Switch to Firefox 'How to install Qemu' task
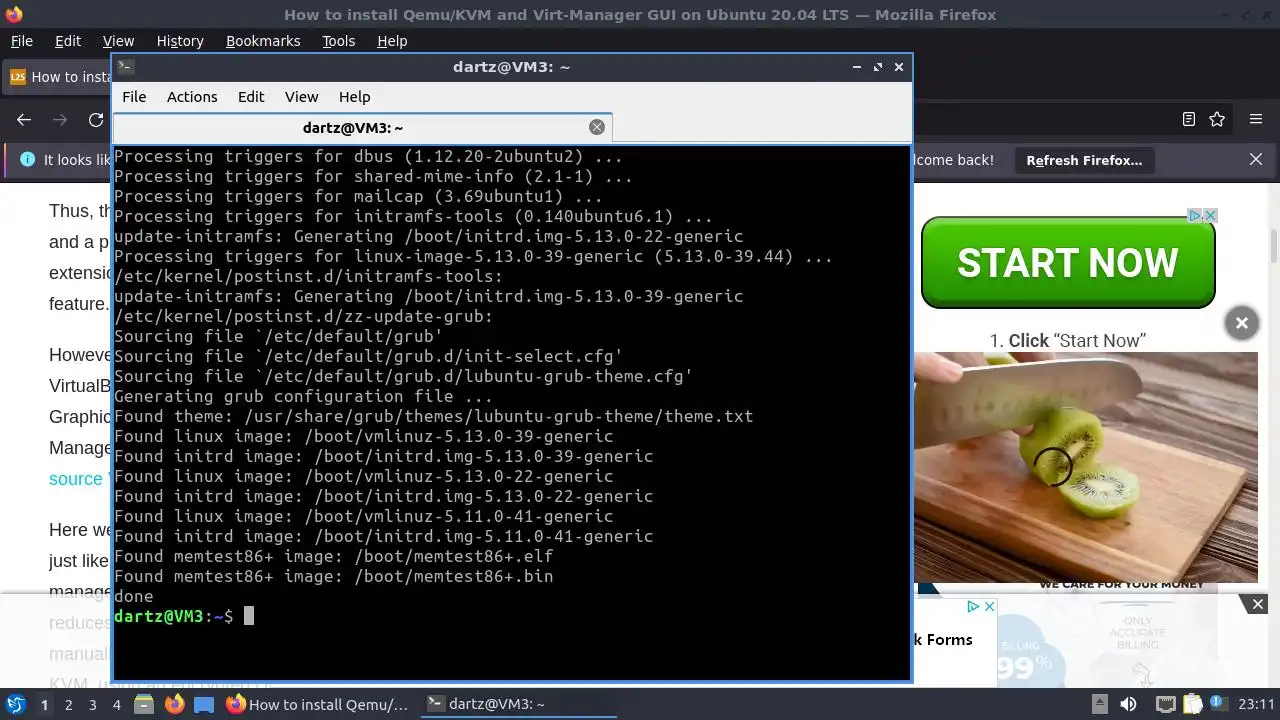The height and width of the screenshot is (720, 1280). tap(318, 704)
